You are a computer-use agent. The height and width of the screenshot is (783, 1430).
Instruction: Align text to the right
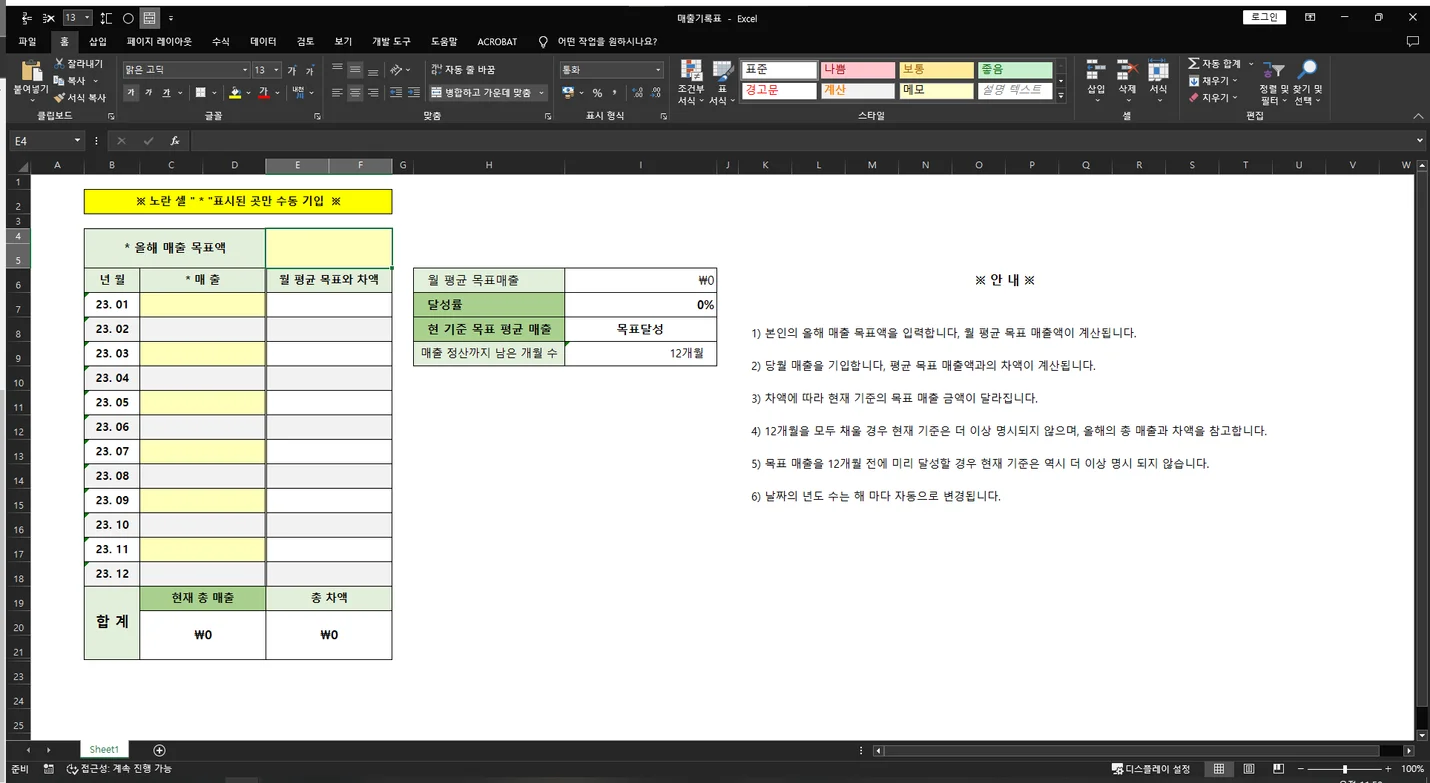[x=373, y=93]
